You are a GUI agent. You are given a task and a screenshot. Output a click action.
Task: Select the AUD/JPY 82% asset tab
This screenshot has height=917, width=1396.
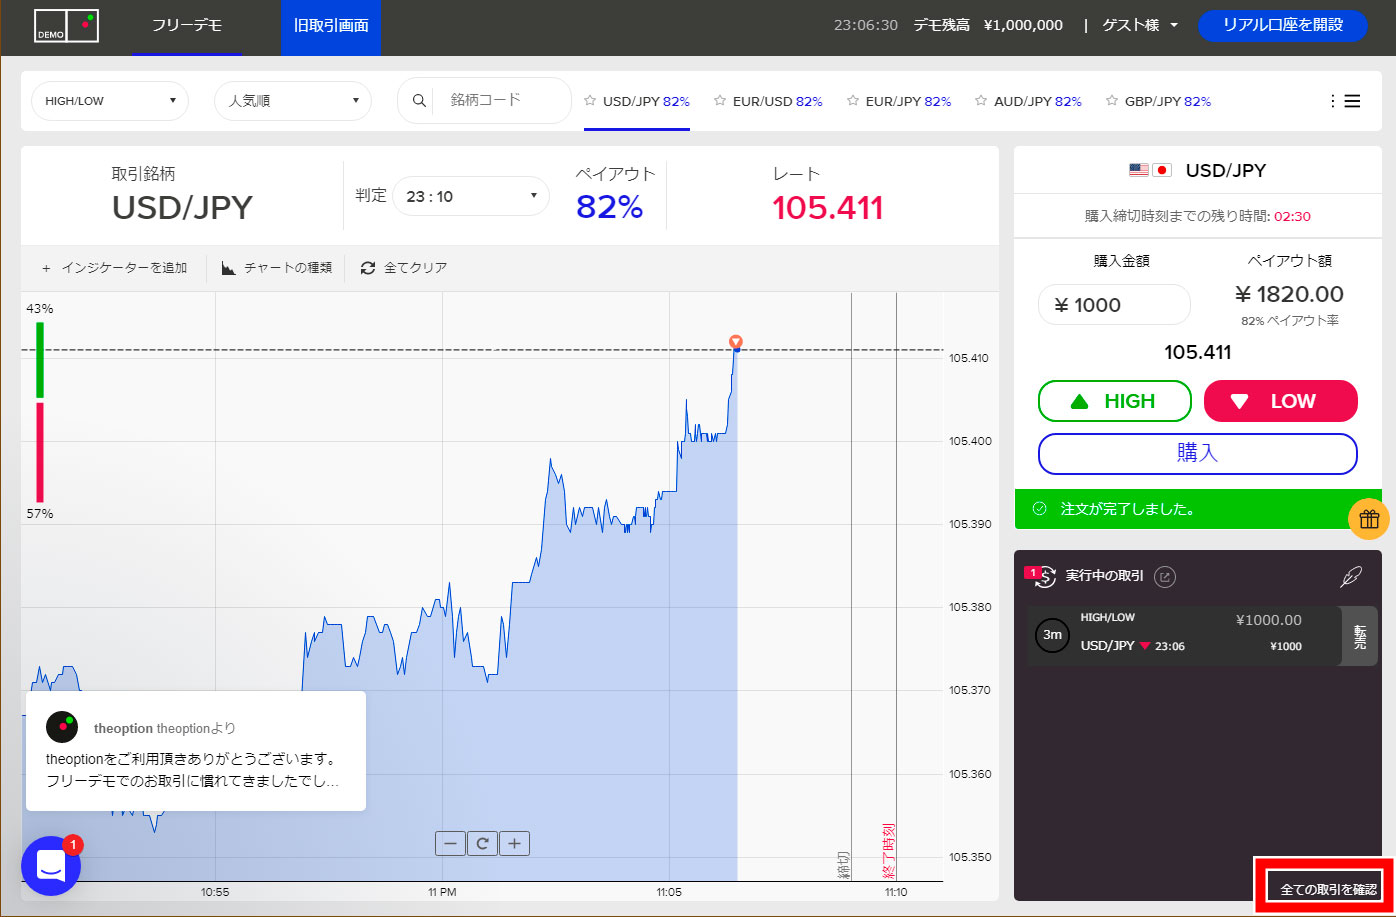pos(1038,101)
